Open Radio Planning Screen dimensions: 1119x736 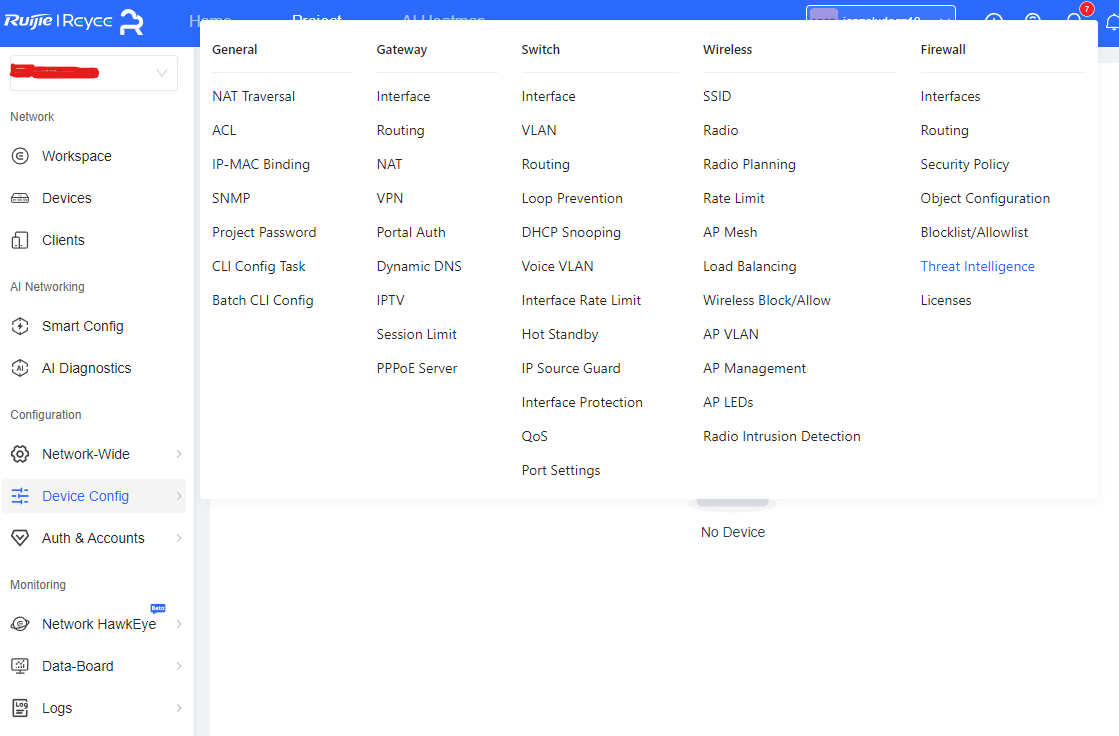(749, 164)
